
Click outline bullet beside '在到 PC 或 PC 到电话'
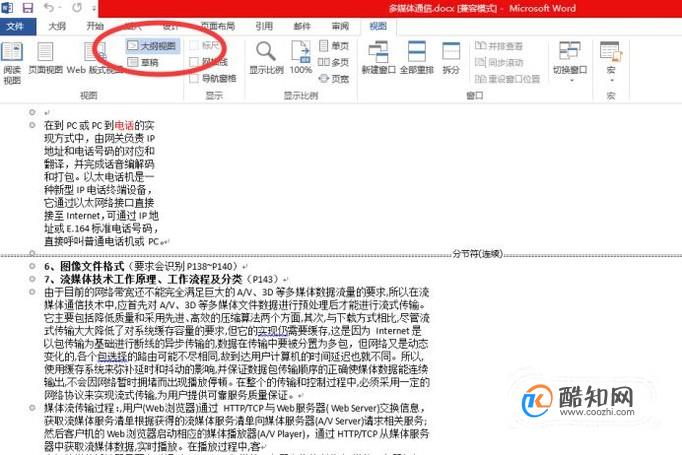tap(32, 125)
